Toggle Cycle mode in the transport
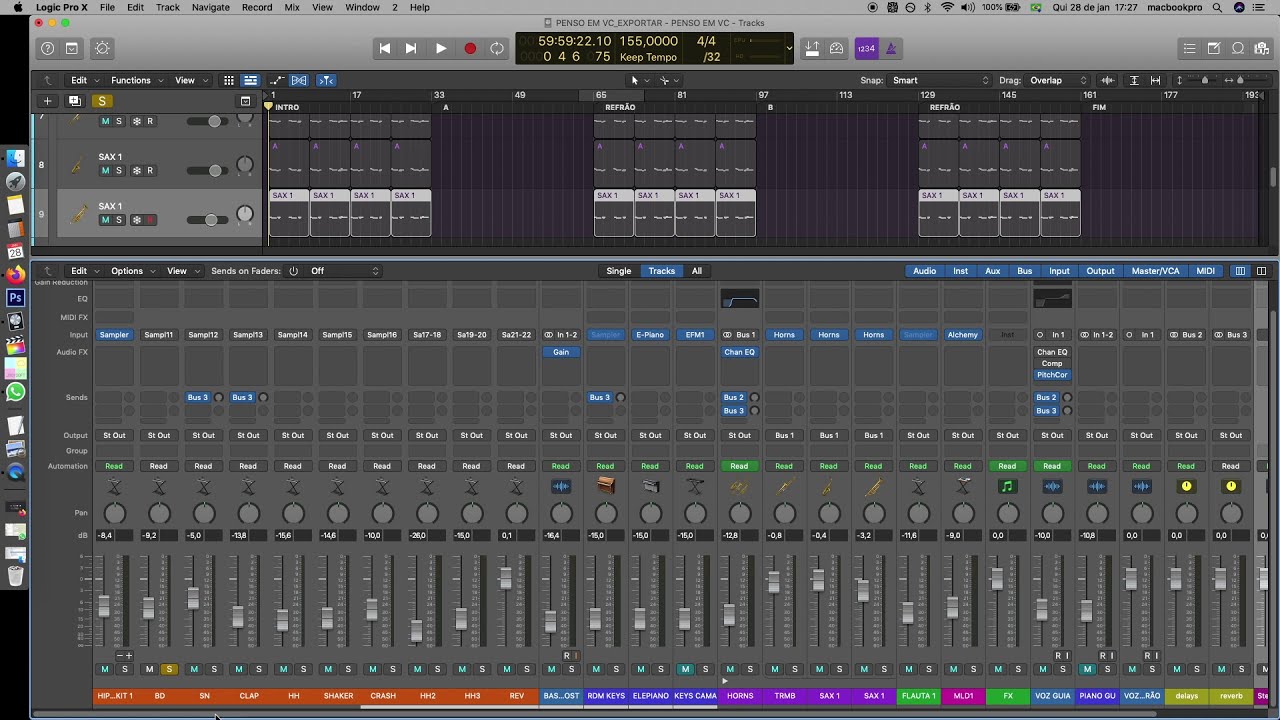This screenshot has width=1280, height=720. pos(497,48)
